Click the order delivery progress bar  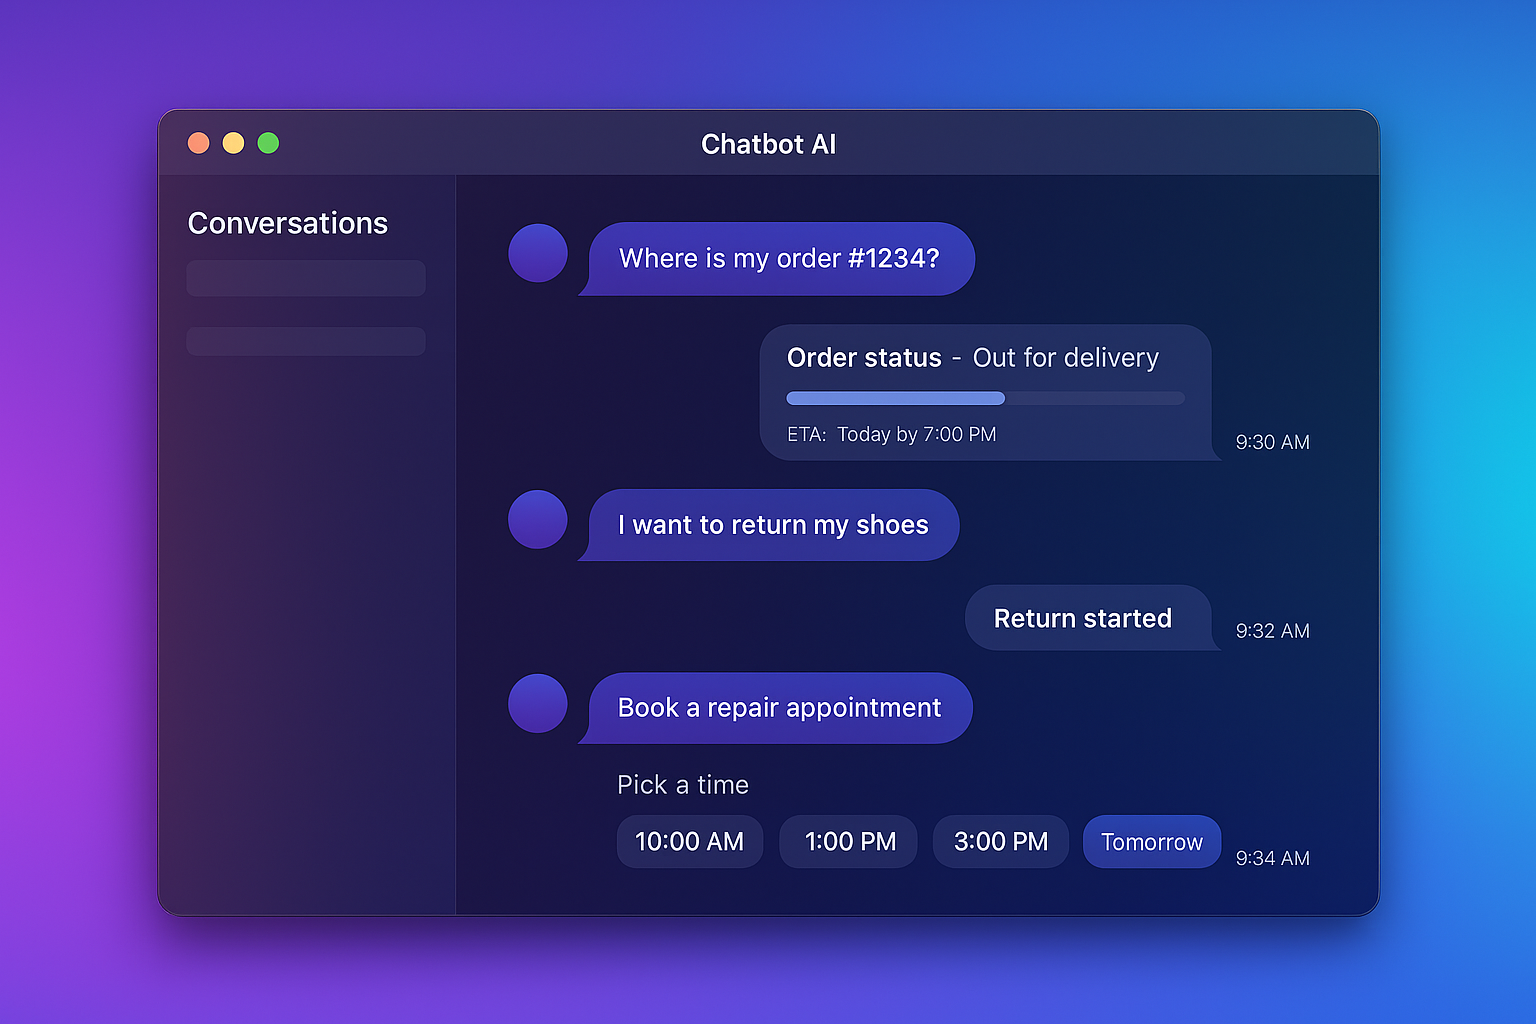[x=985, y=398]
